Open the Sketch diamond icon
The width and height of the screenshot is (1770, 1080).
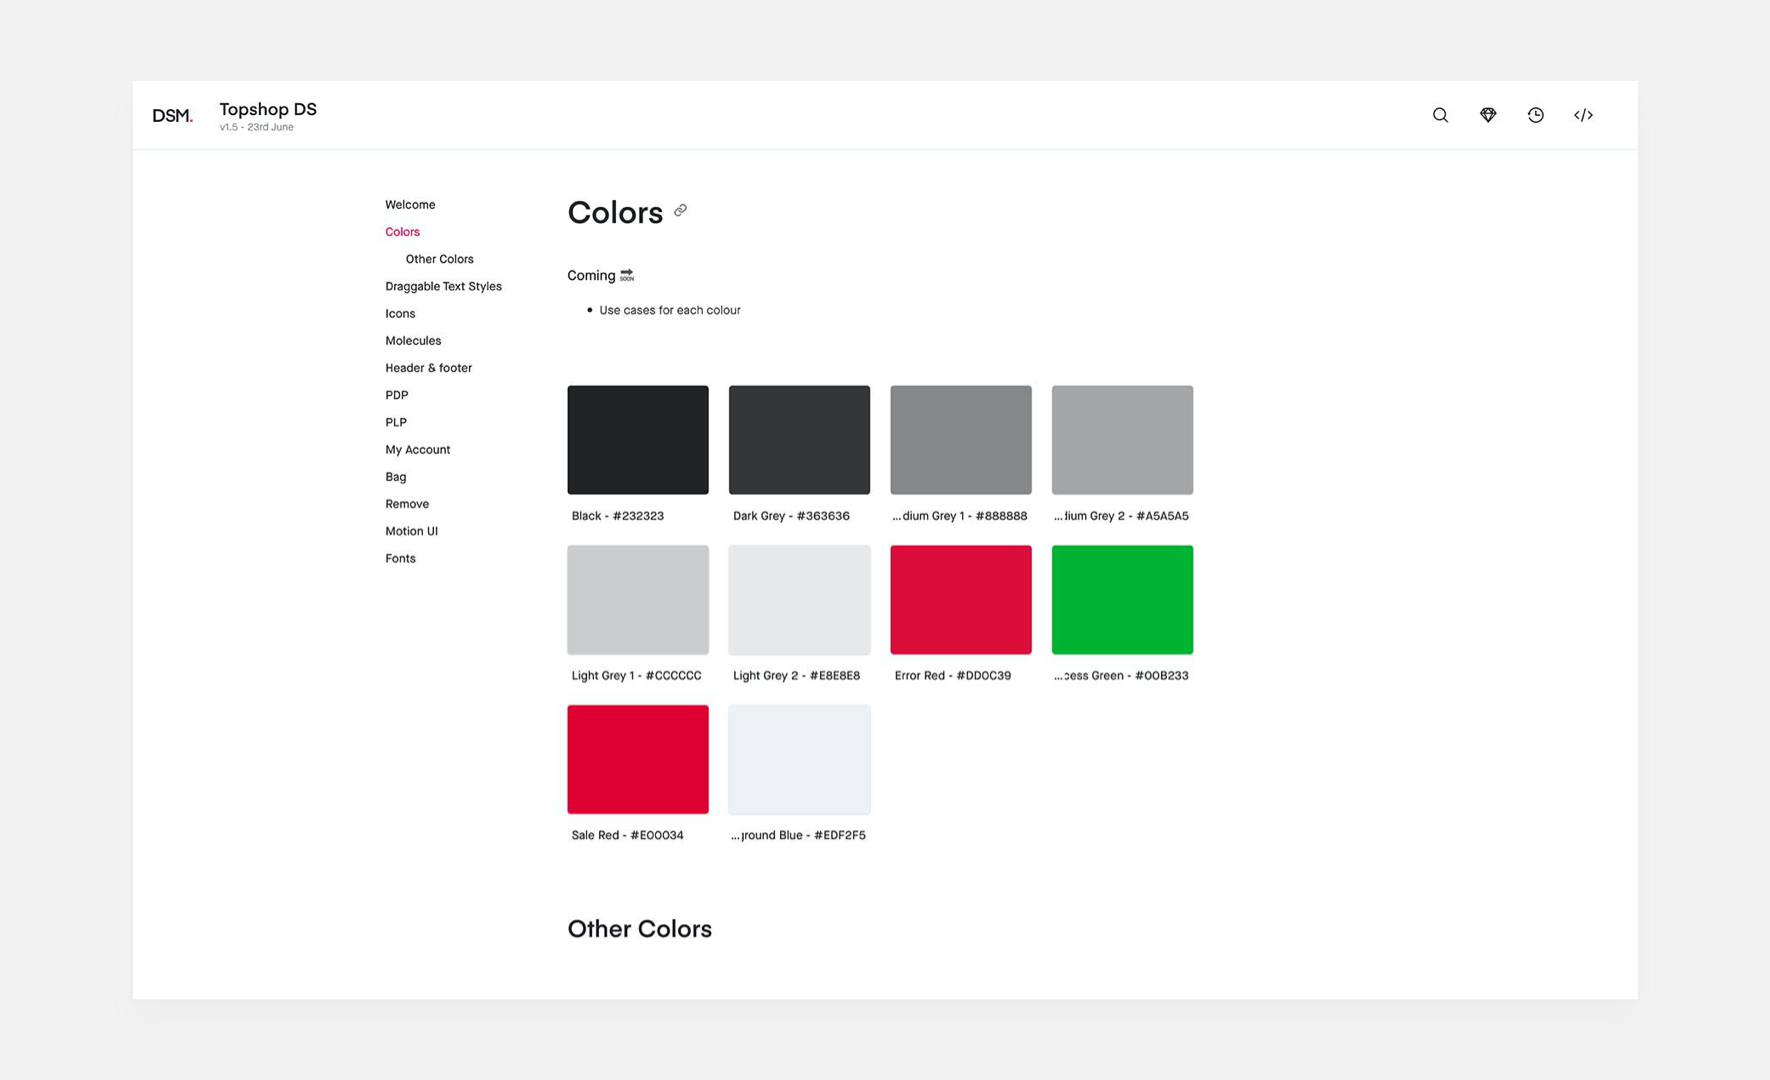(1488, 115)
